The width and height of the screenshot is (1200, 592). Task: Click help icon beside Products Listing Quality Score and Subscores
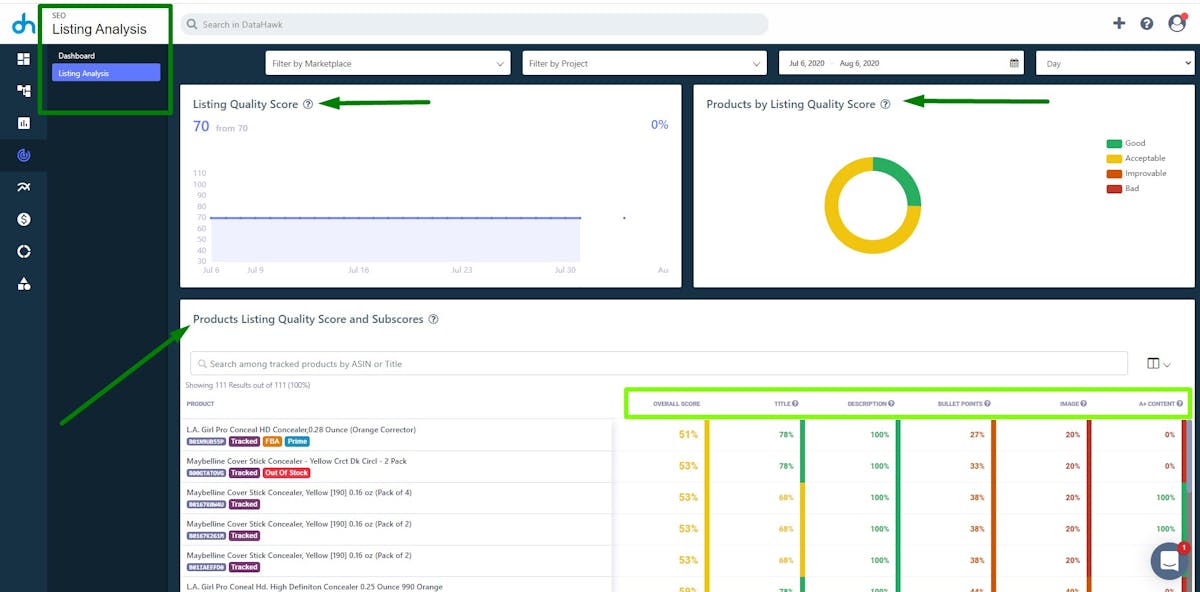click(433, 320)
